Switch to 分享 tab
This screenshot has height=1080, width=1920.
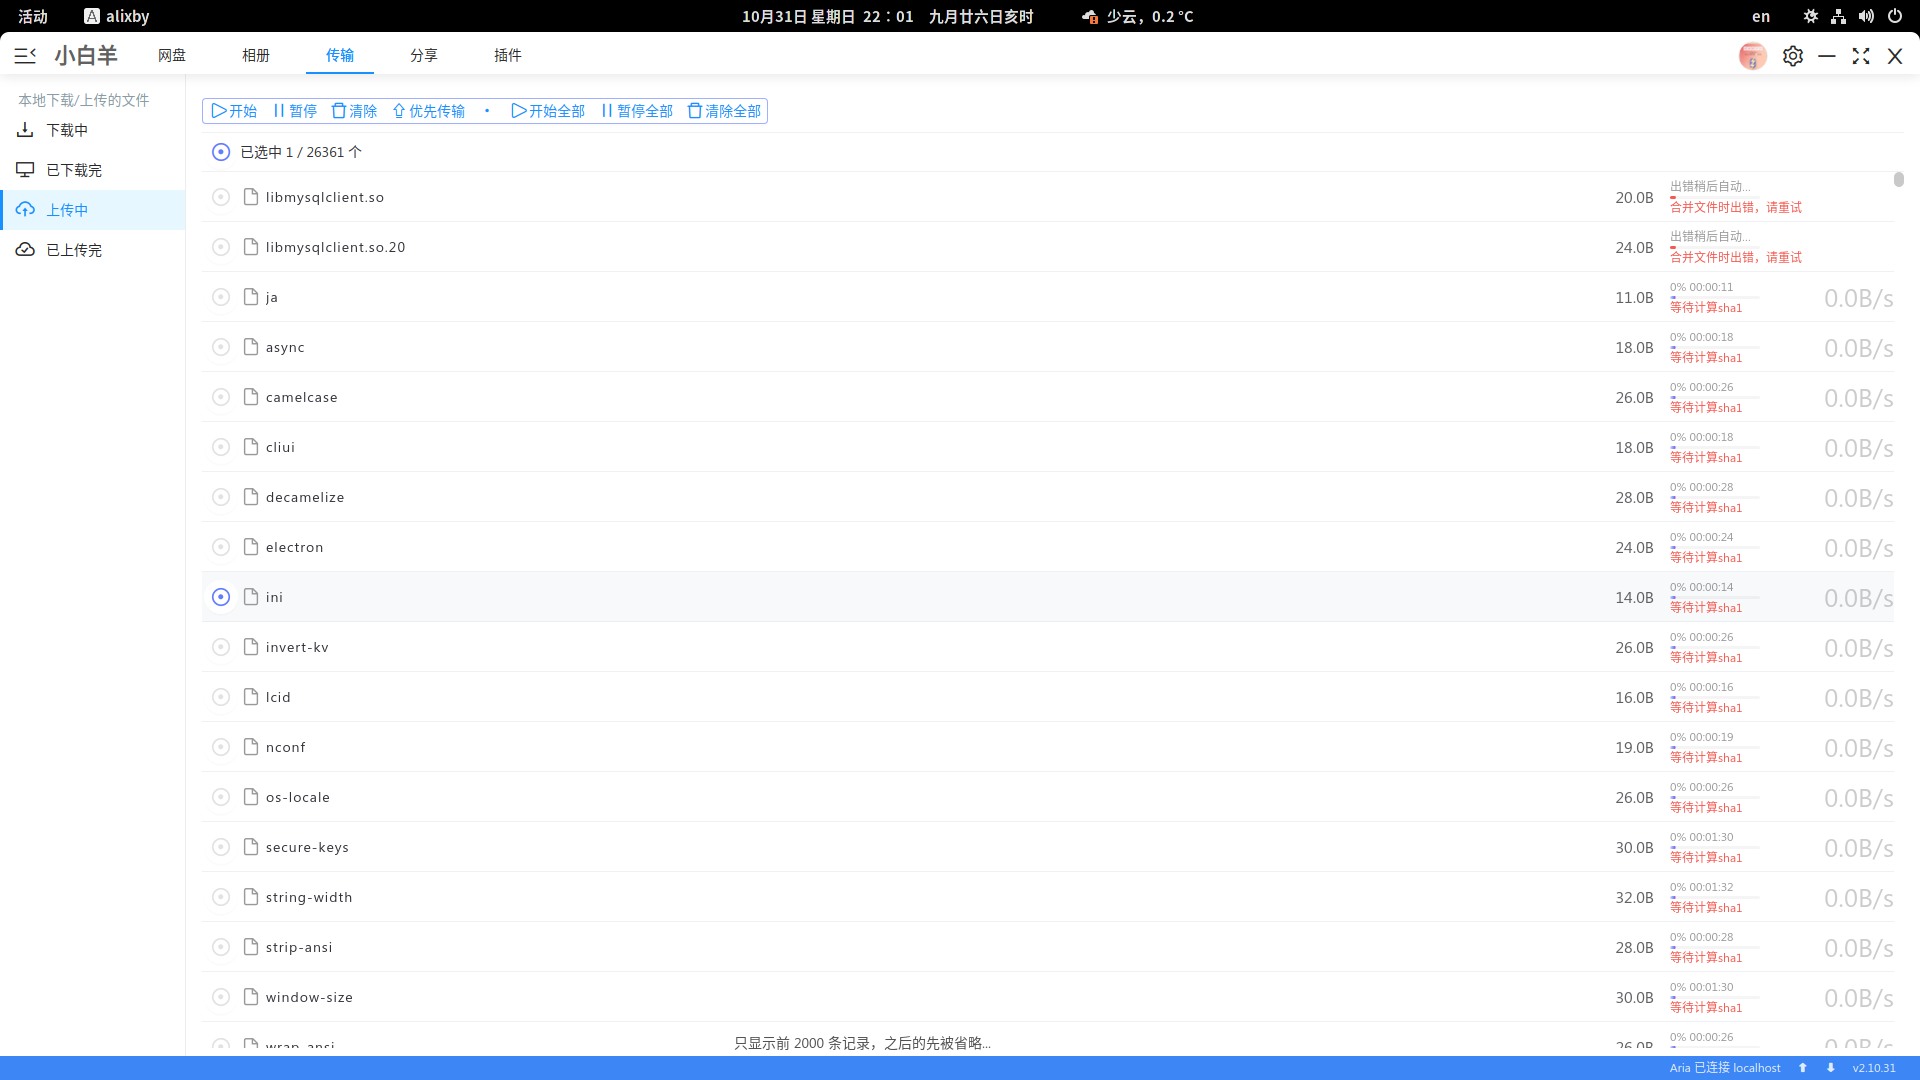click(424, 55)
